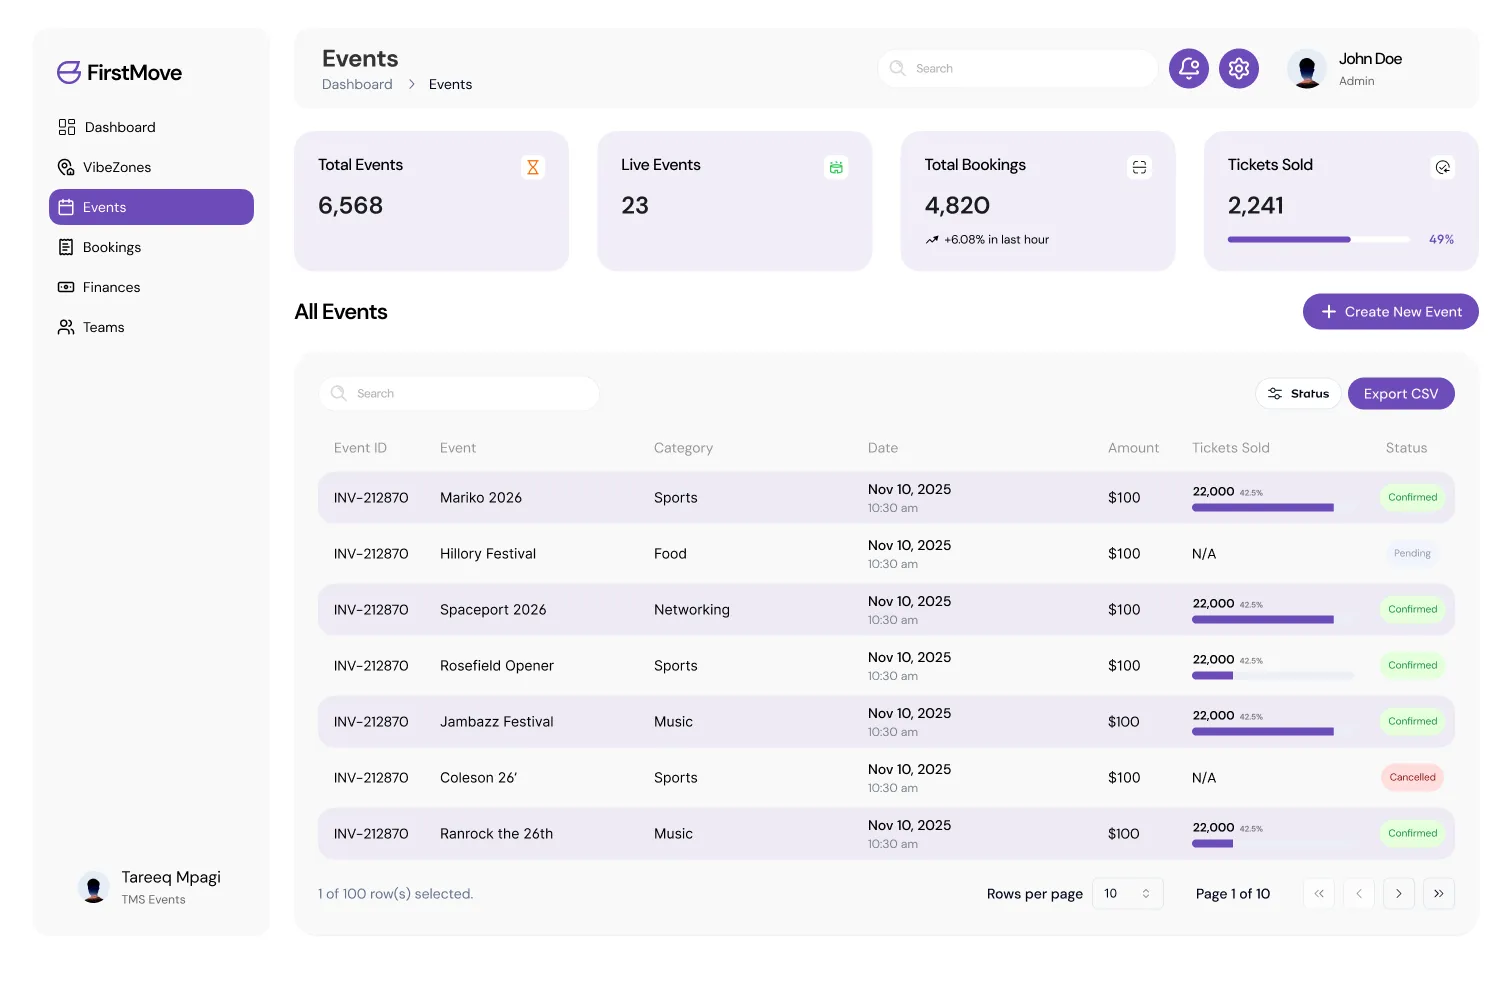Viewport: 1512px width, 986px height.
Task: Open Dashboard from sidebar menu
Action: pyautogui.click(x=151, y=127)
